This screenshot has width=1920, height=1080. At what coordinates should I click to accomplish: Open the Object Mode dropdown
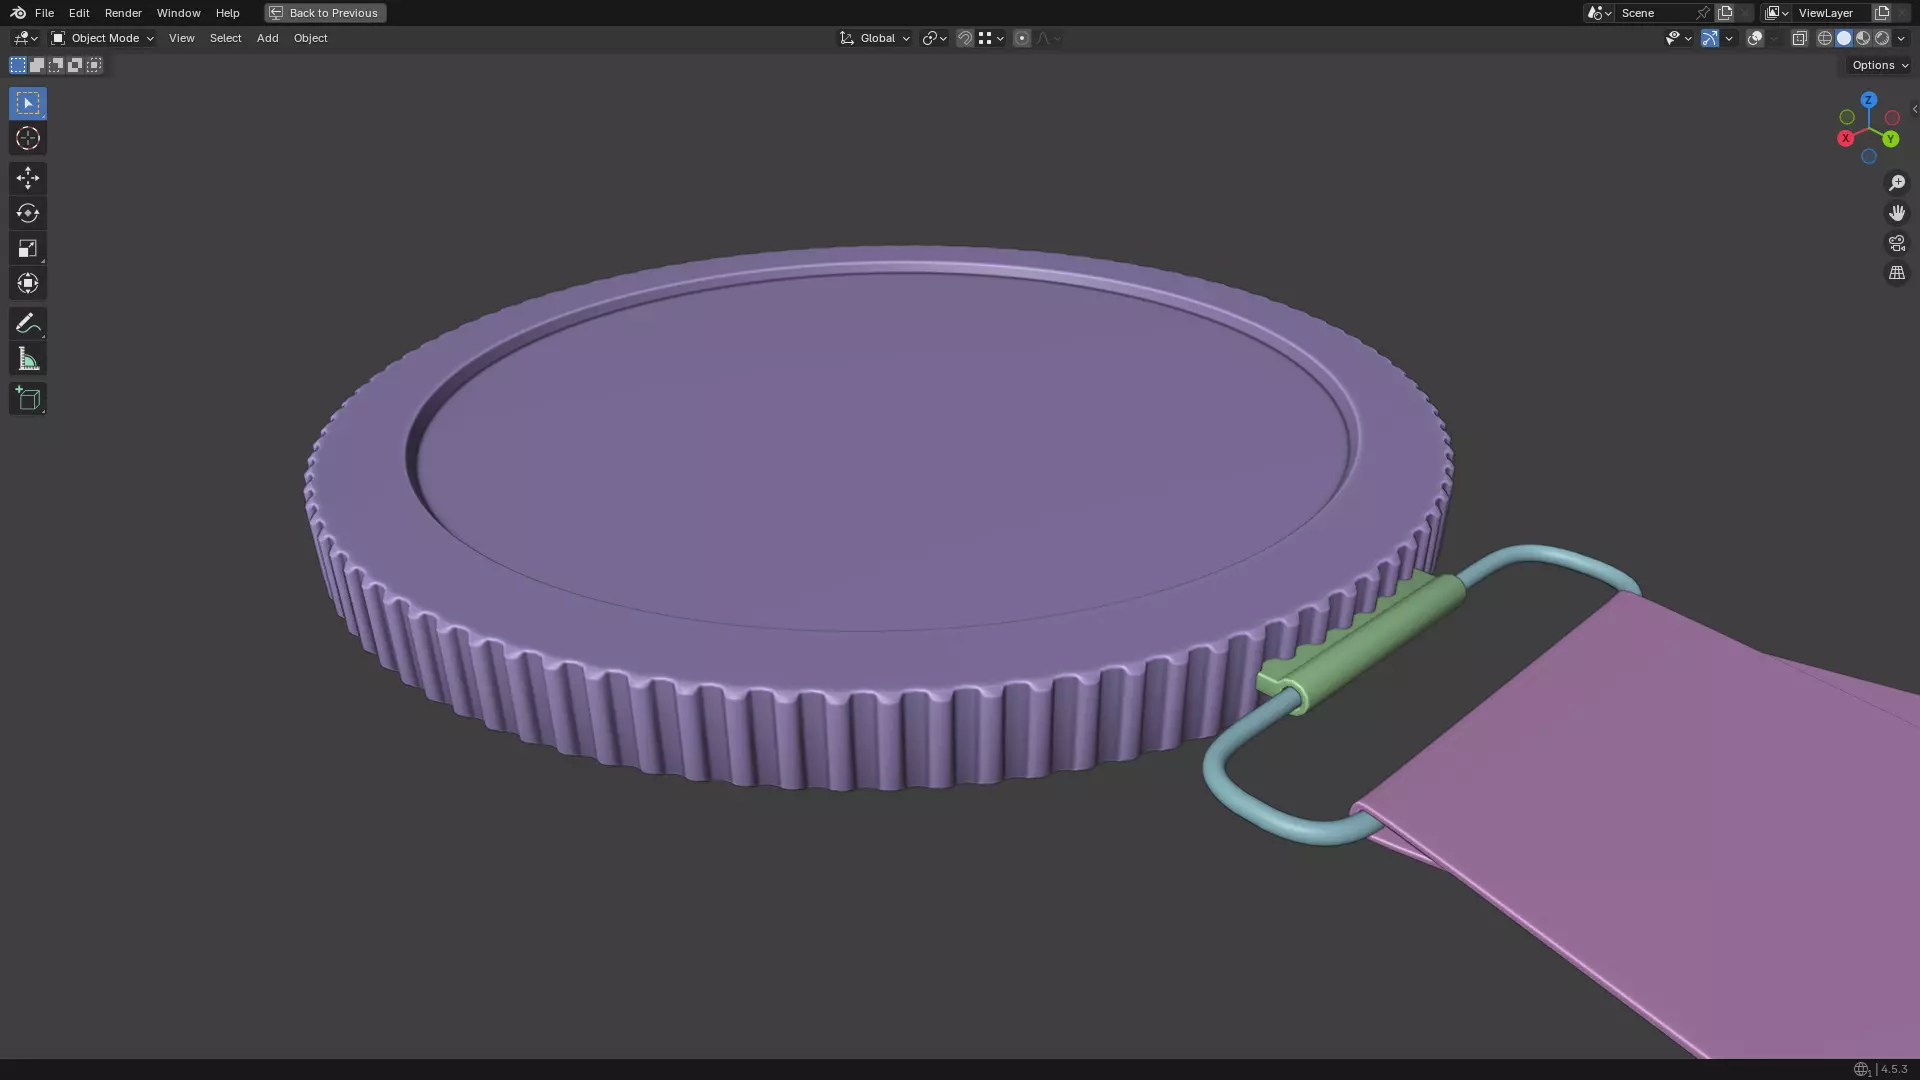click(x=103, y=38)
